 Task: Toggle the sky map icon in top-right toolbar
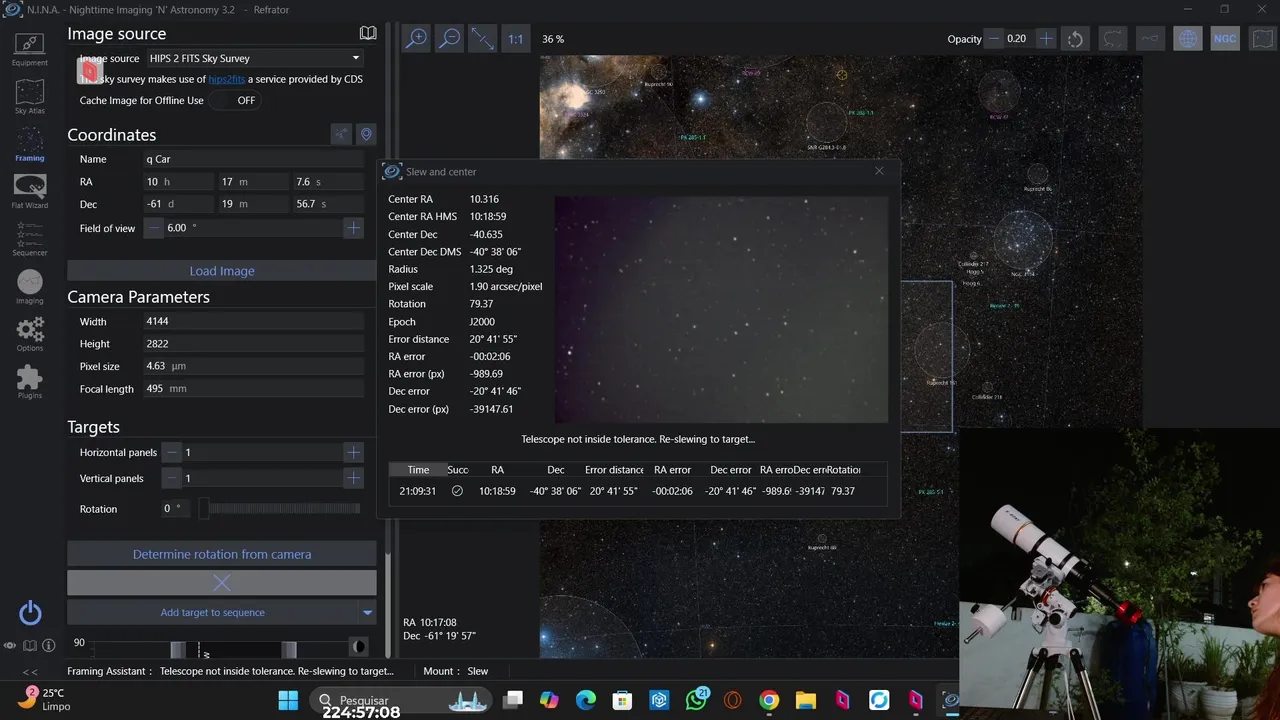tap(1263, 39)
